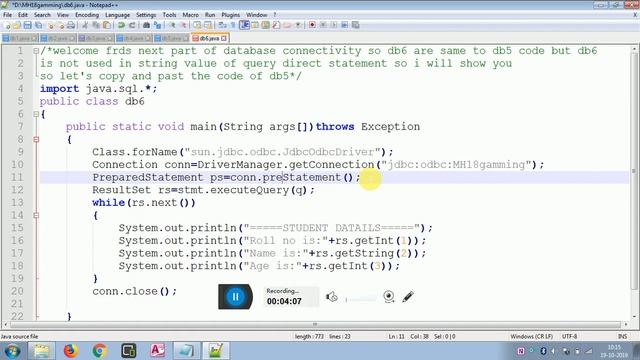This screenshot has height=360, width=640.
Task: Open the Function List toolbar icon
Action: point(276,25)
